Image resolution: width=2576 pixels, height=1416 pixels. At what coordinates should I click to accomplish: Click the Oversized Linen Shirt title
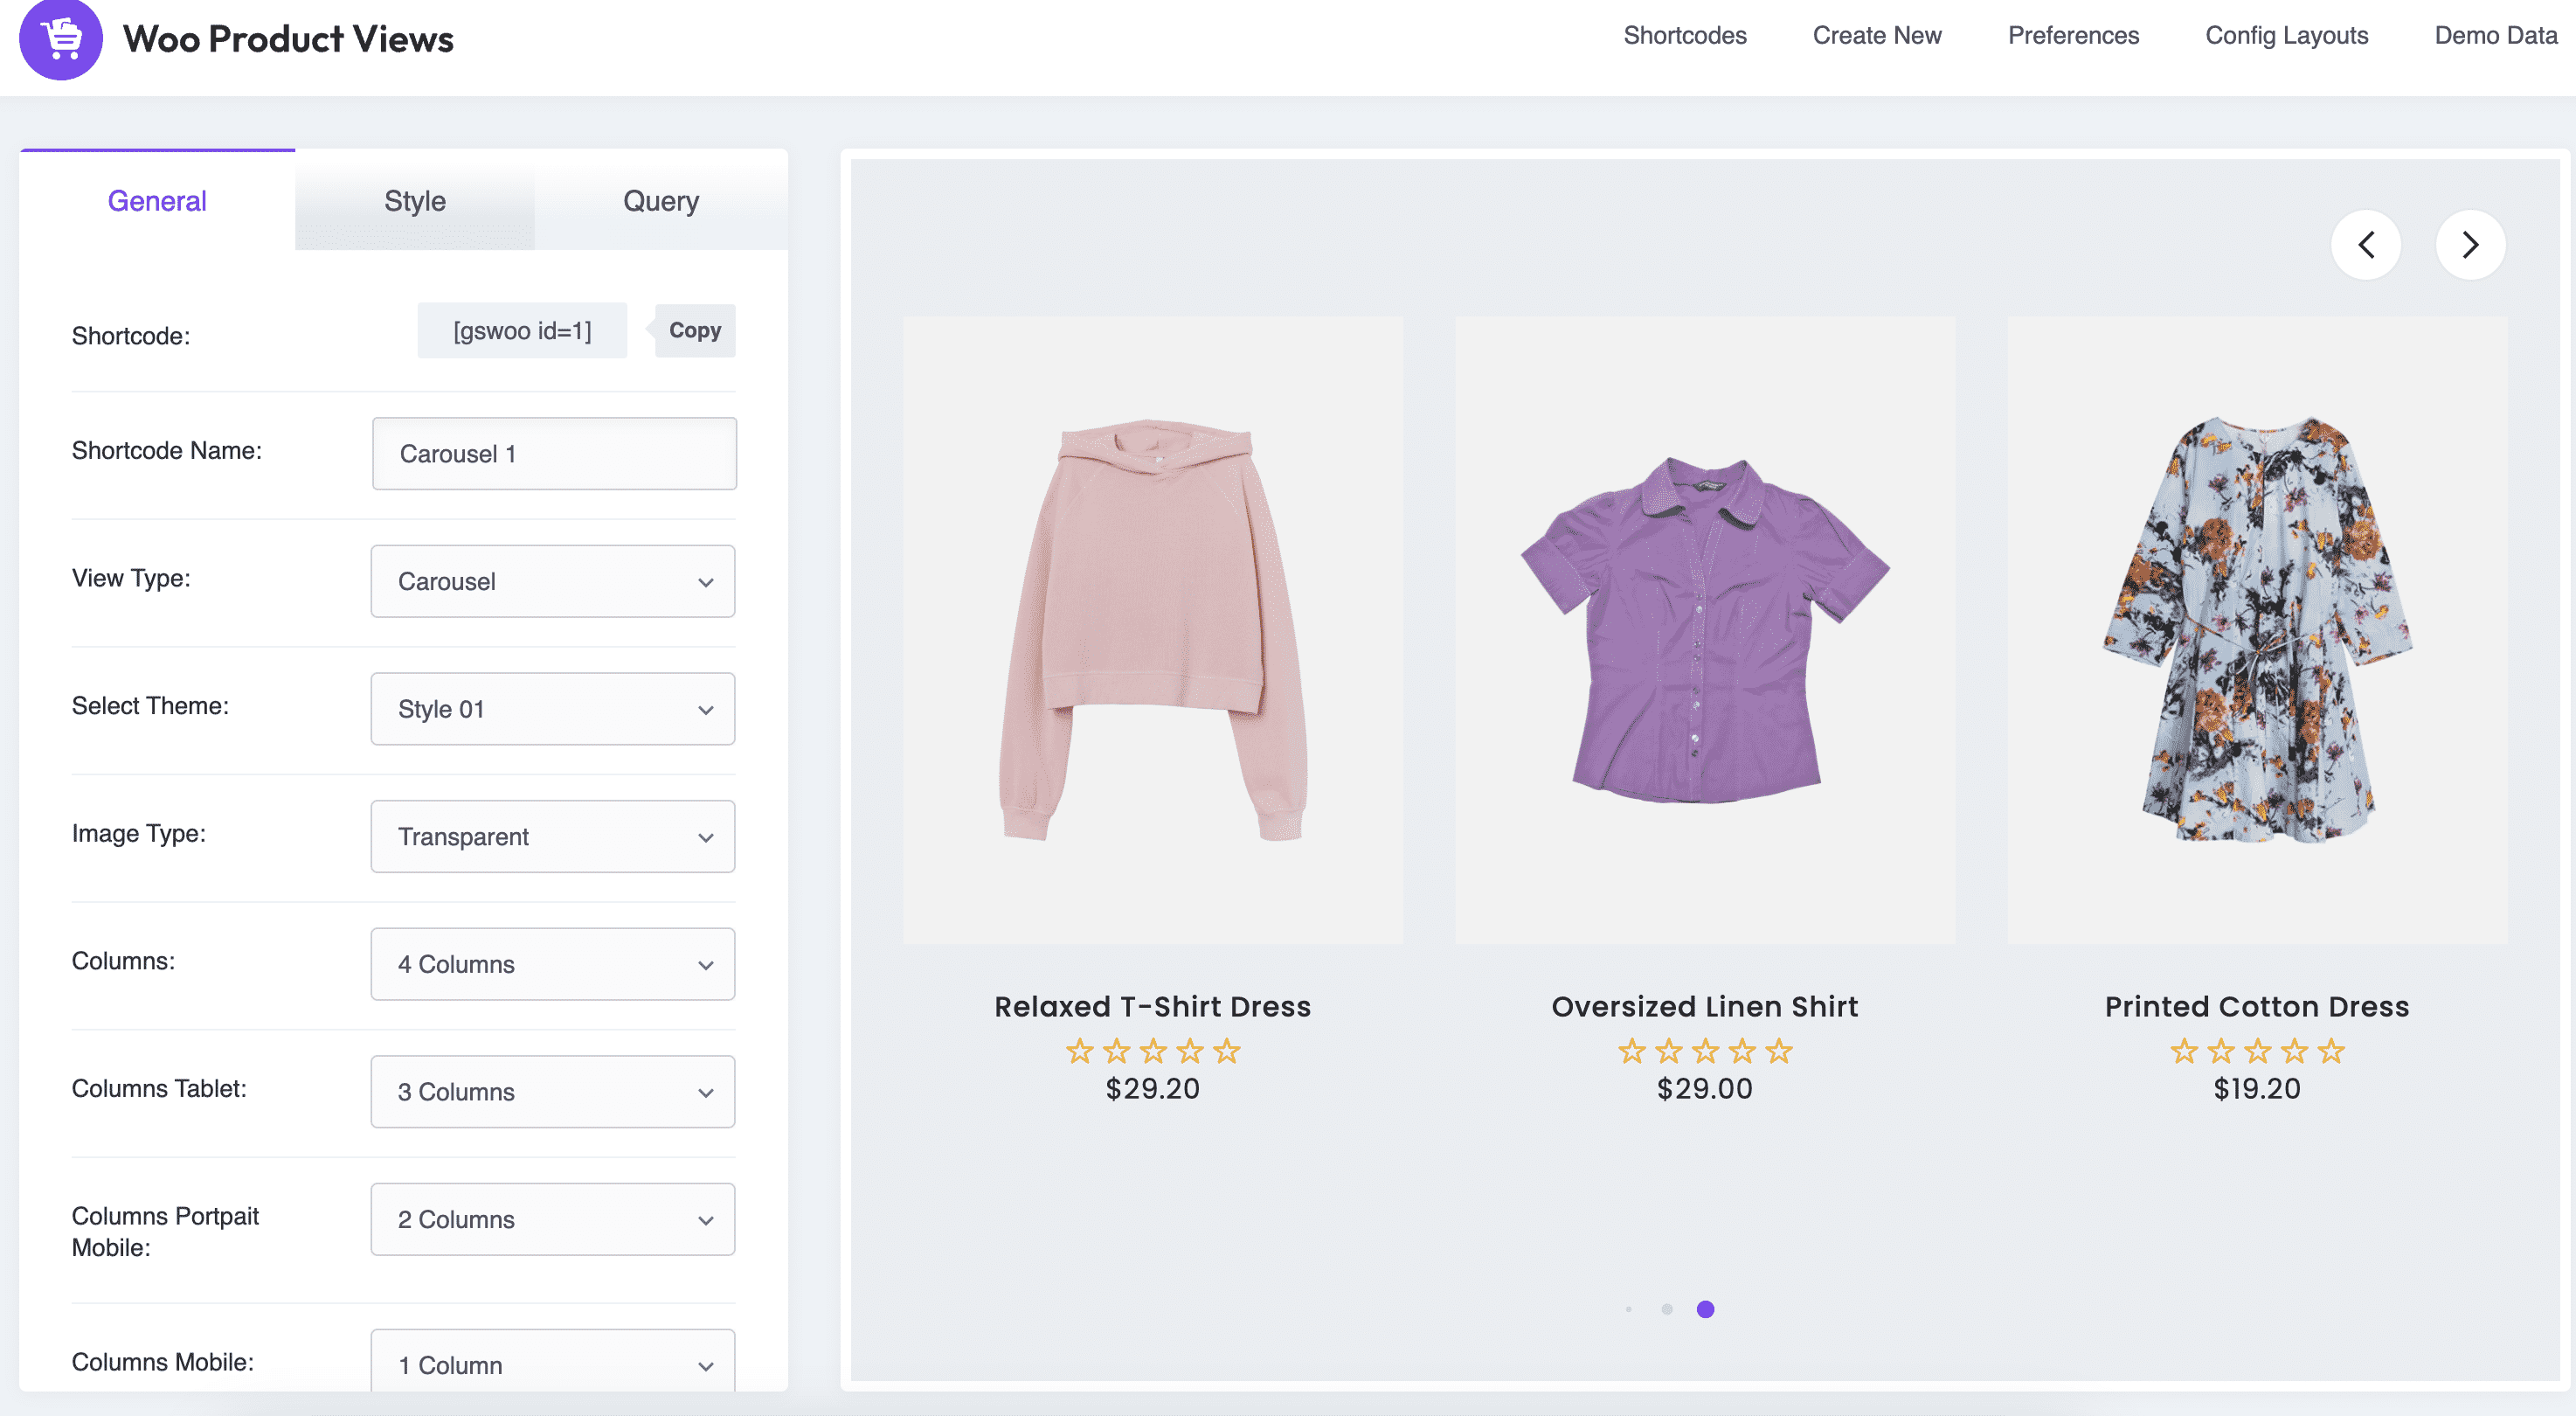coord(1705,1006)
